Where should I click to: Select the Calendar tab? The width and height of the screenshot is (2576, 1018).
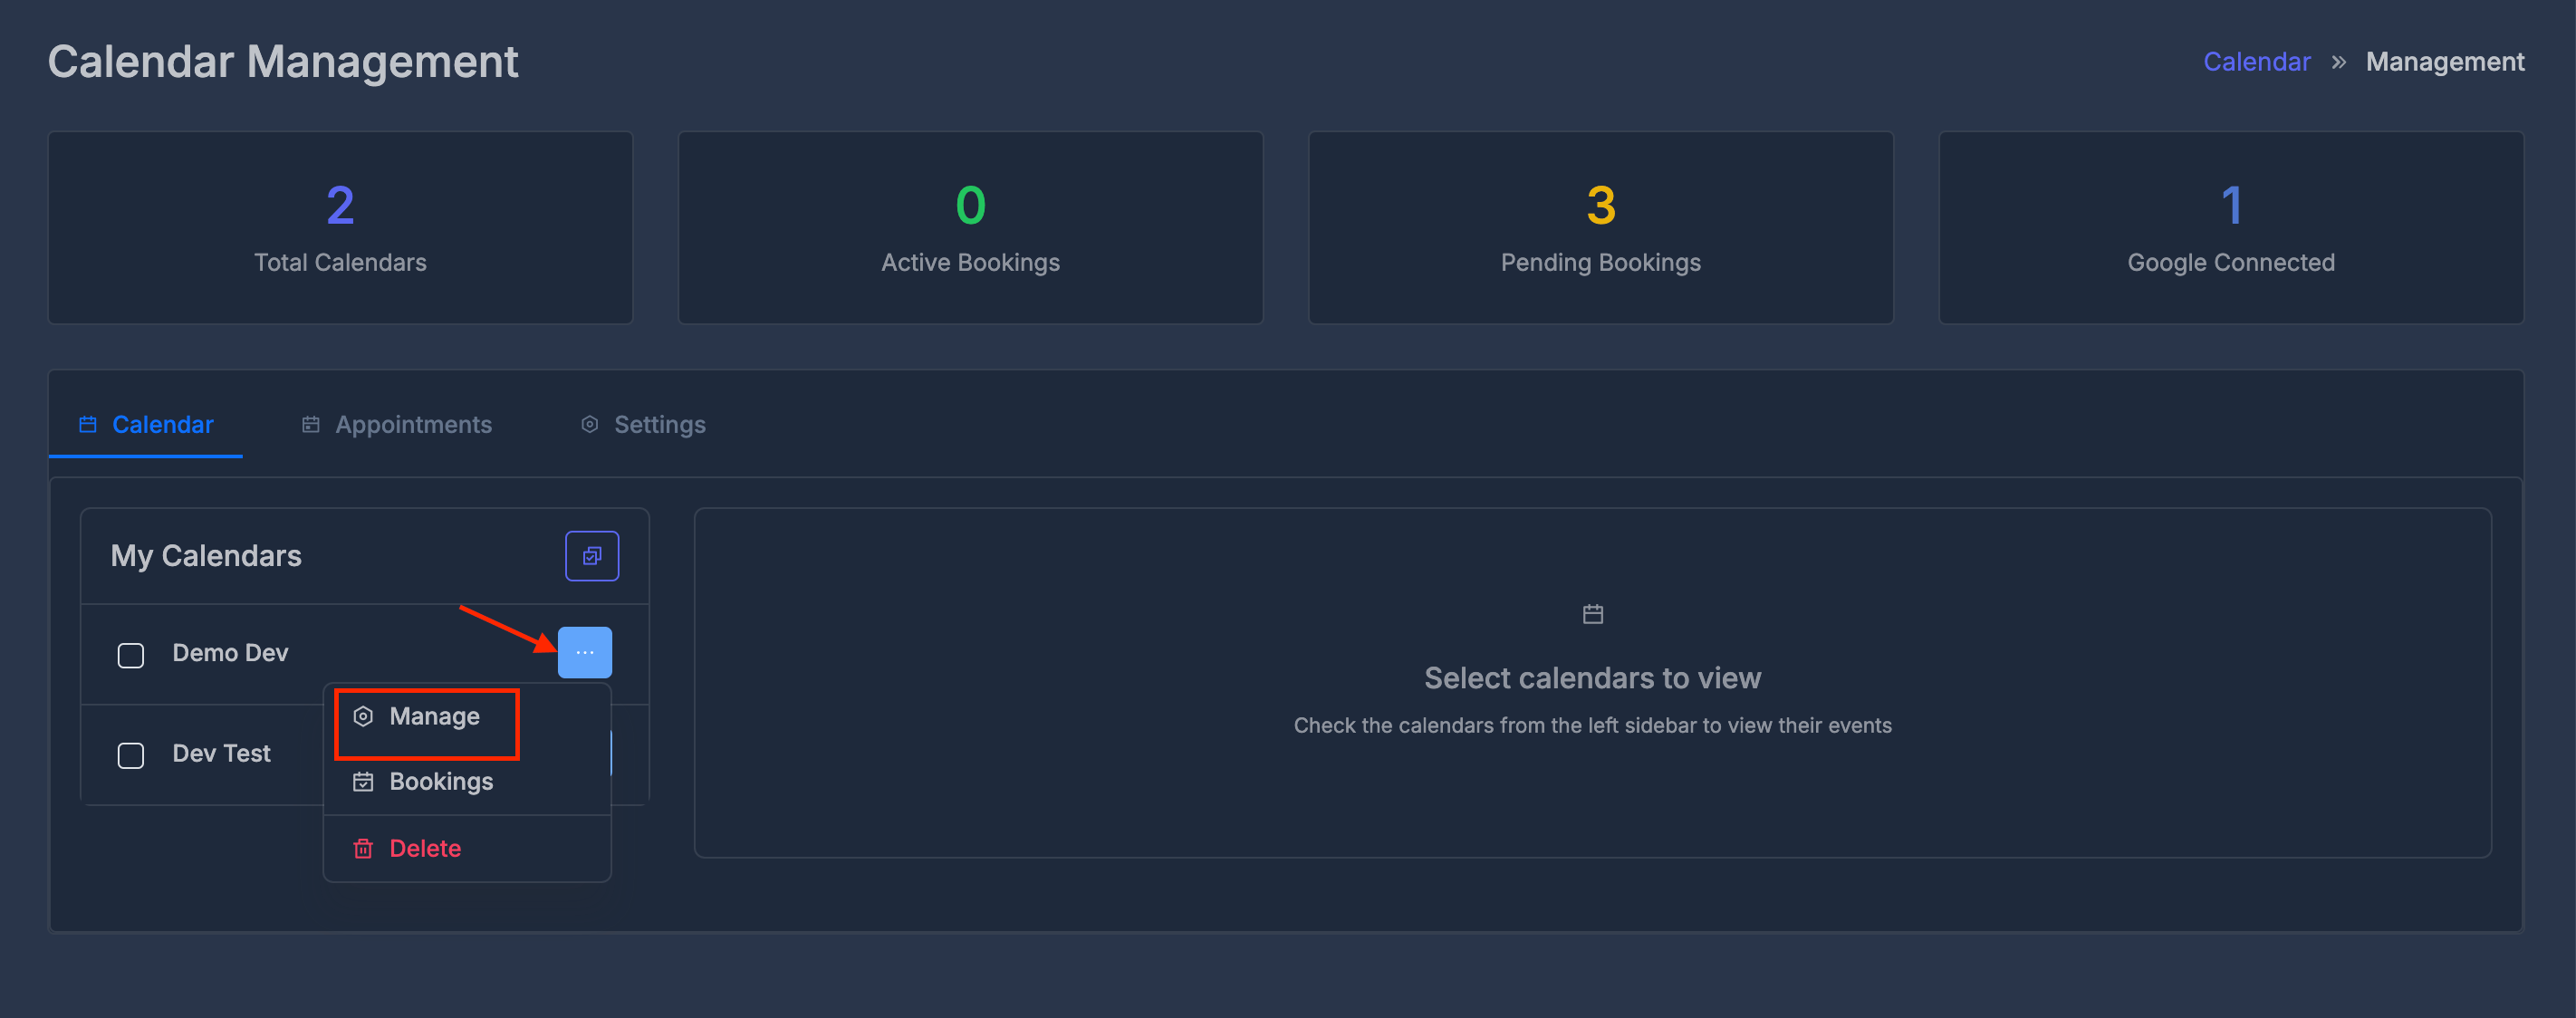[146, 425]
